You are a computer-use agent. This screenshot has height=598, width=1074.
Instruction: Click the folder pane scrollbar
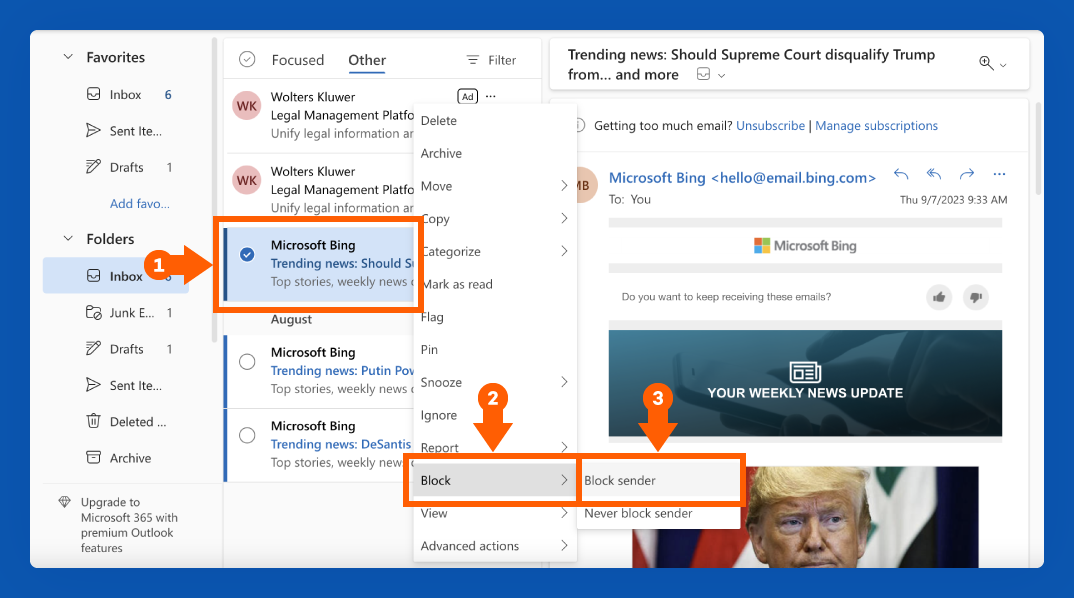pyautogui.click(x=214, y=189)
